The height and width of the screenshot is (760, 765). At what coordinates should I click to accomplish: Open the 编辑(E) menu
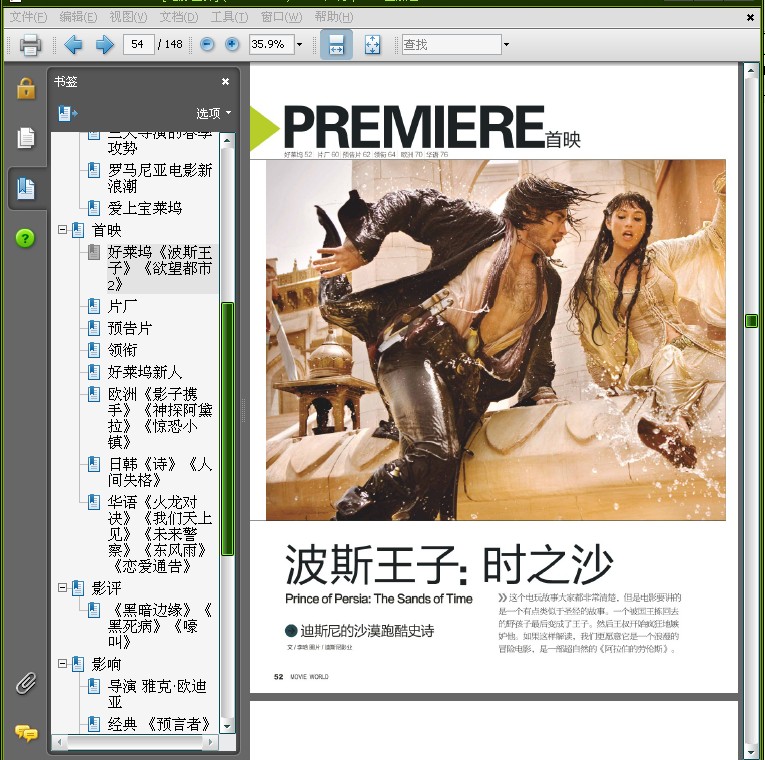click(x=78, y=17)
